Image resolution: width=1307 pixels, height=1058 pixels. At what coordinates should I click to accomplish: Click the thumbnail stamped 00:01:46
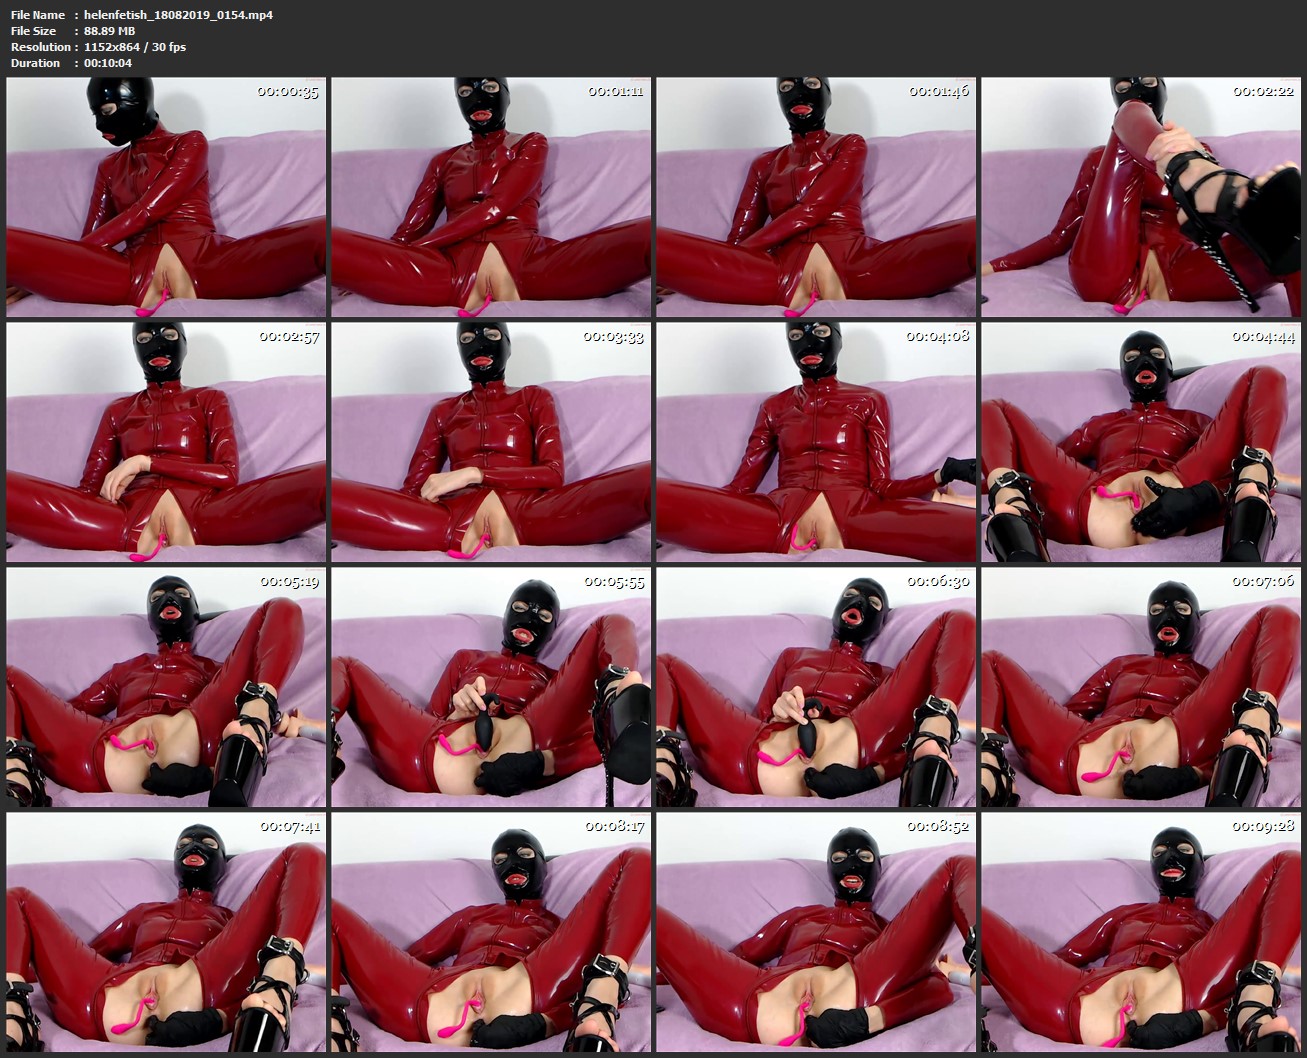click(x=816, y=197)
